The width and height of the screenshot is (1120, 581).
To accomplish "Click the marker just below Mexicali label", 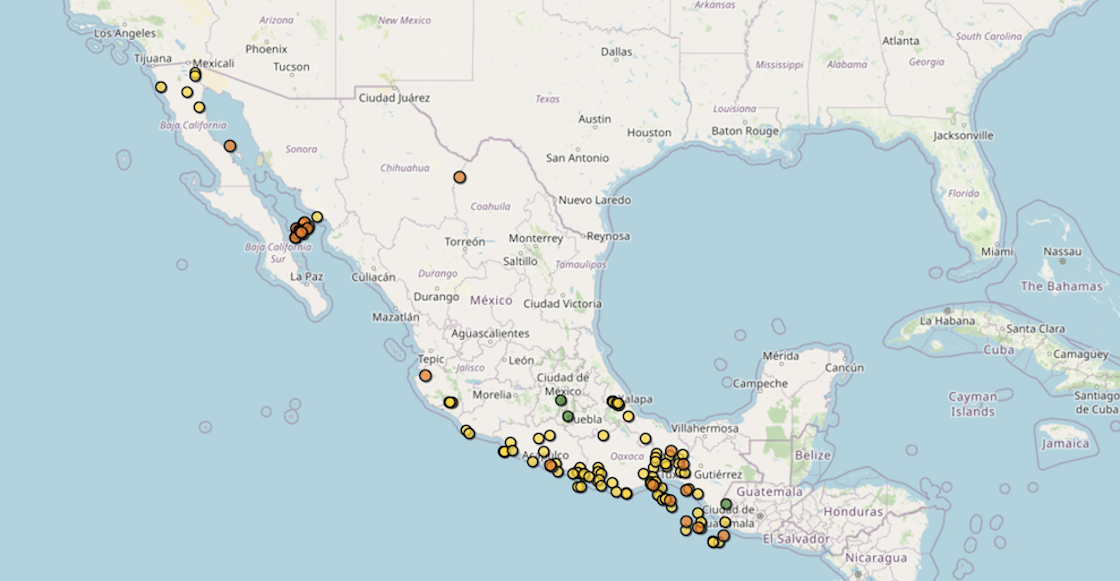I will click(195, 75).
